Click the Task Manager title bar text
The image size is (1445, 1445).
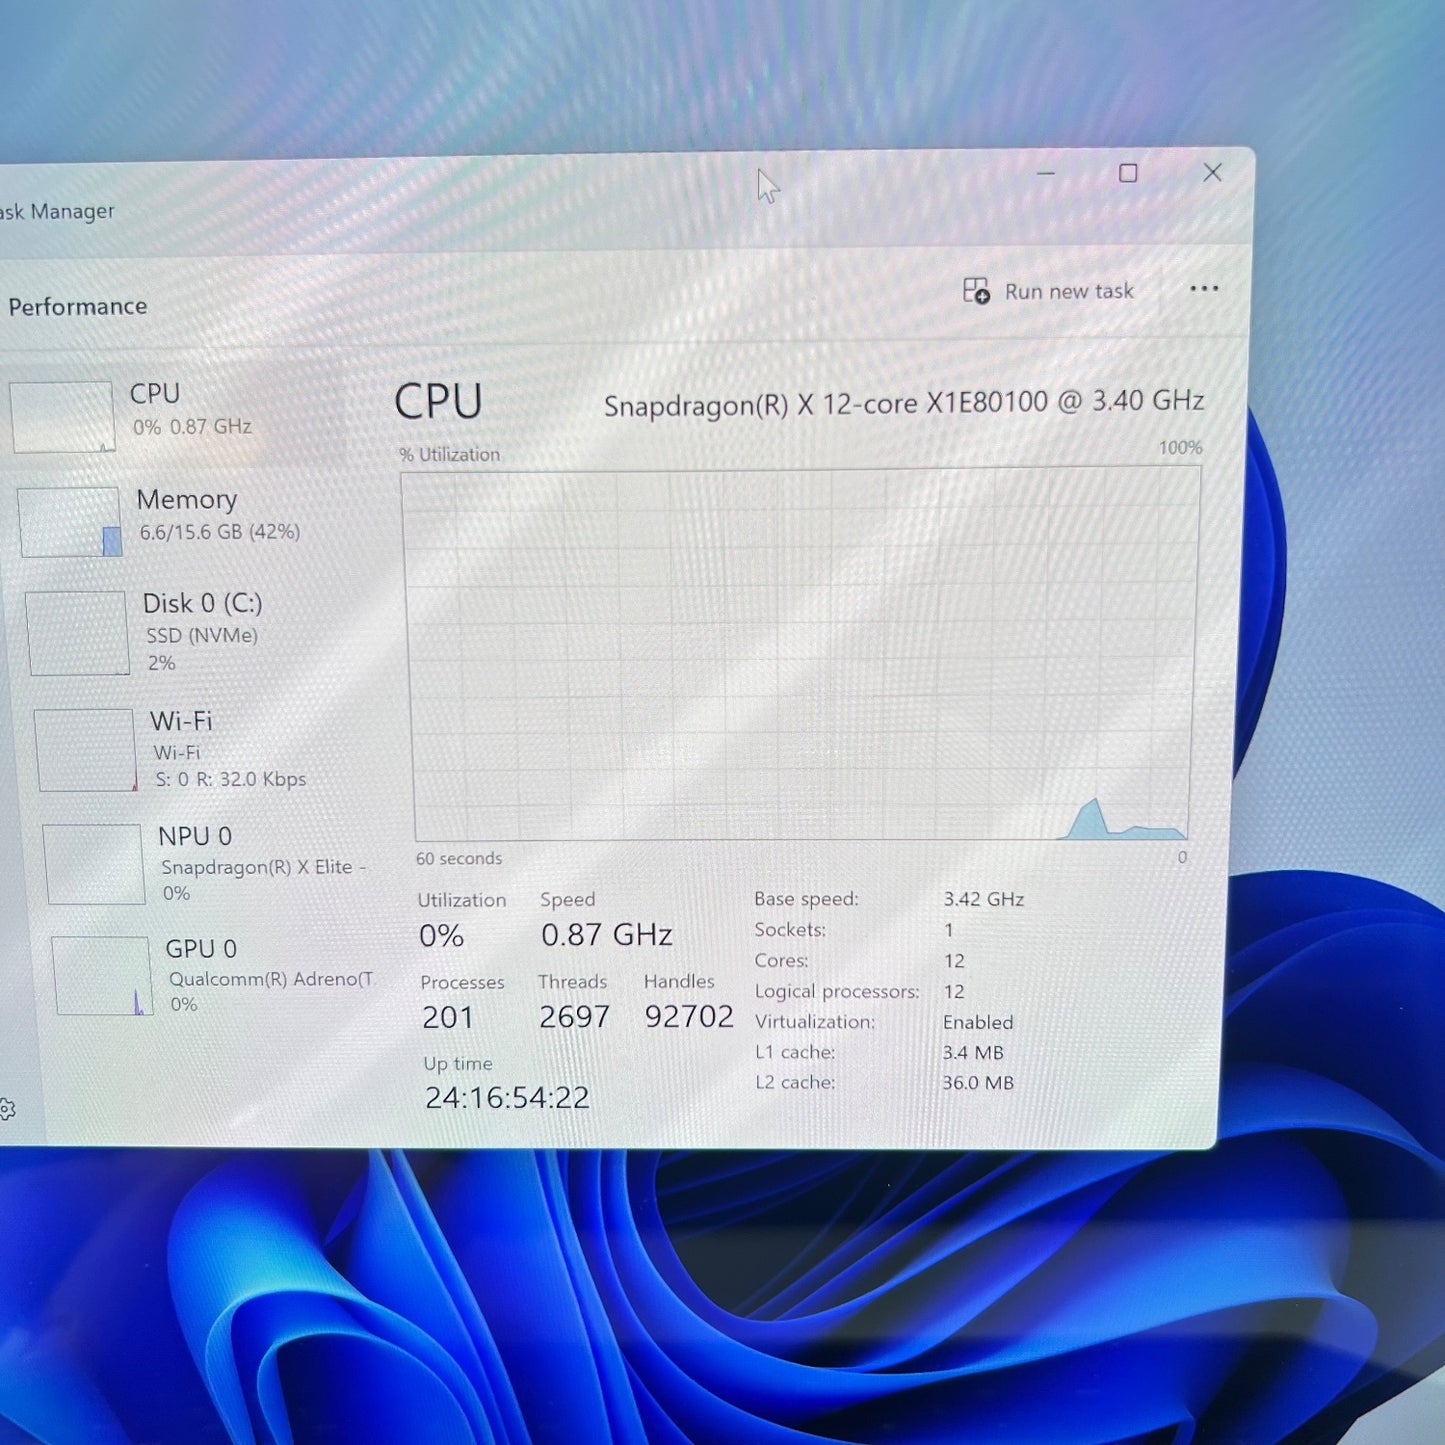point(56,211)
